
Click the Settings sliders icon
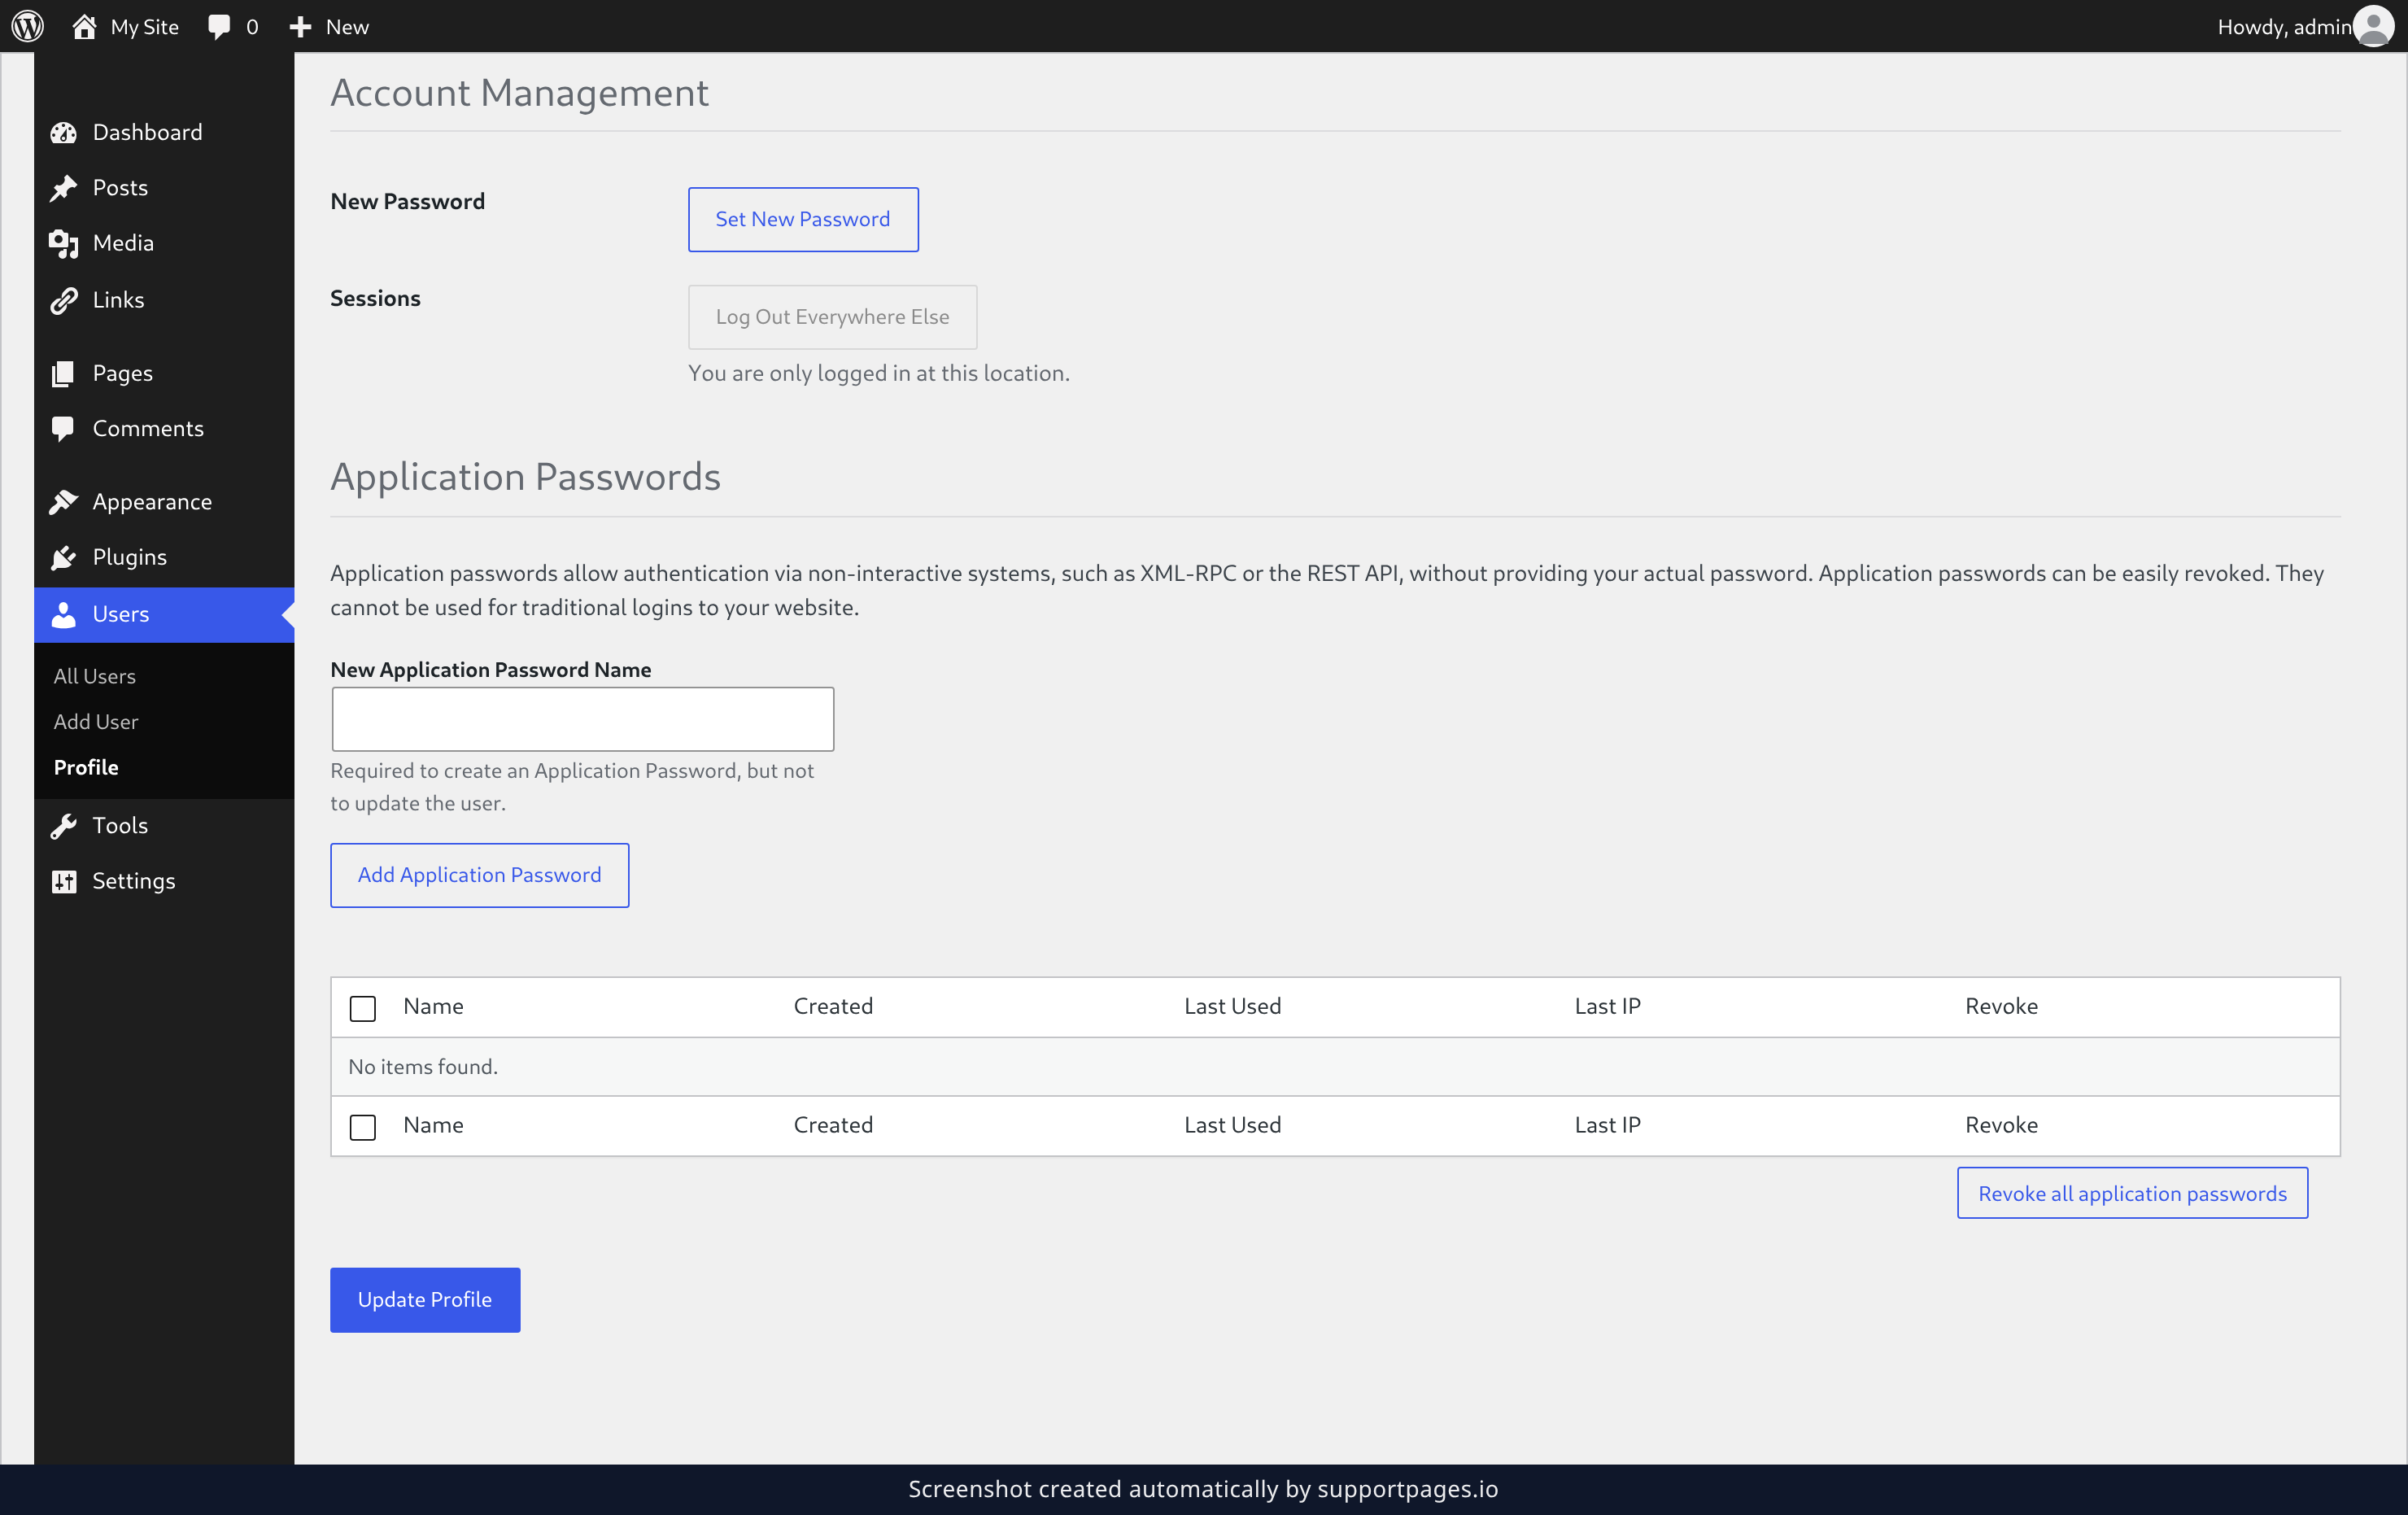(x=64, y=881)
